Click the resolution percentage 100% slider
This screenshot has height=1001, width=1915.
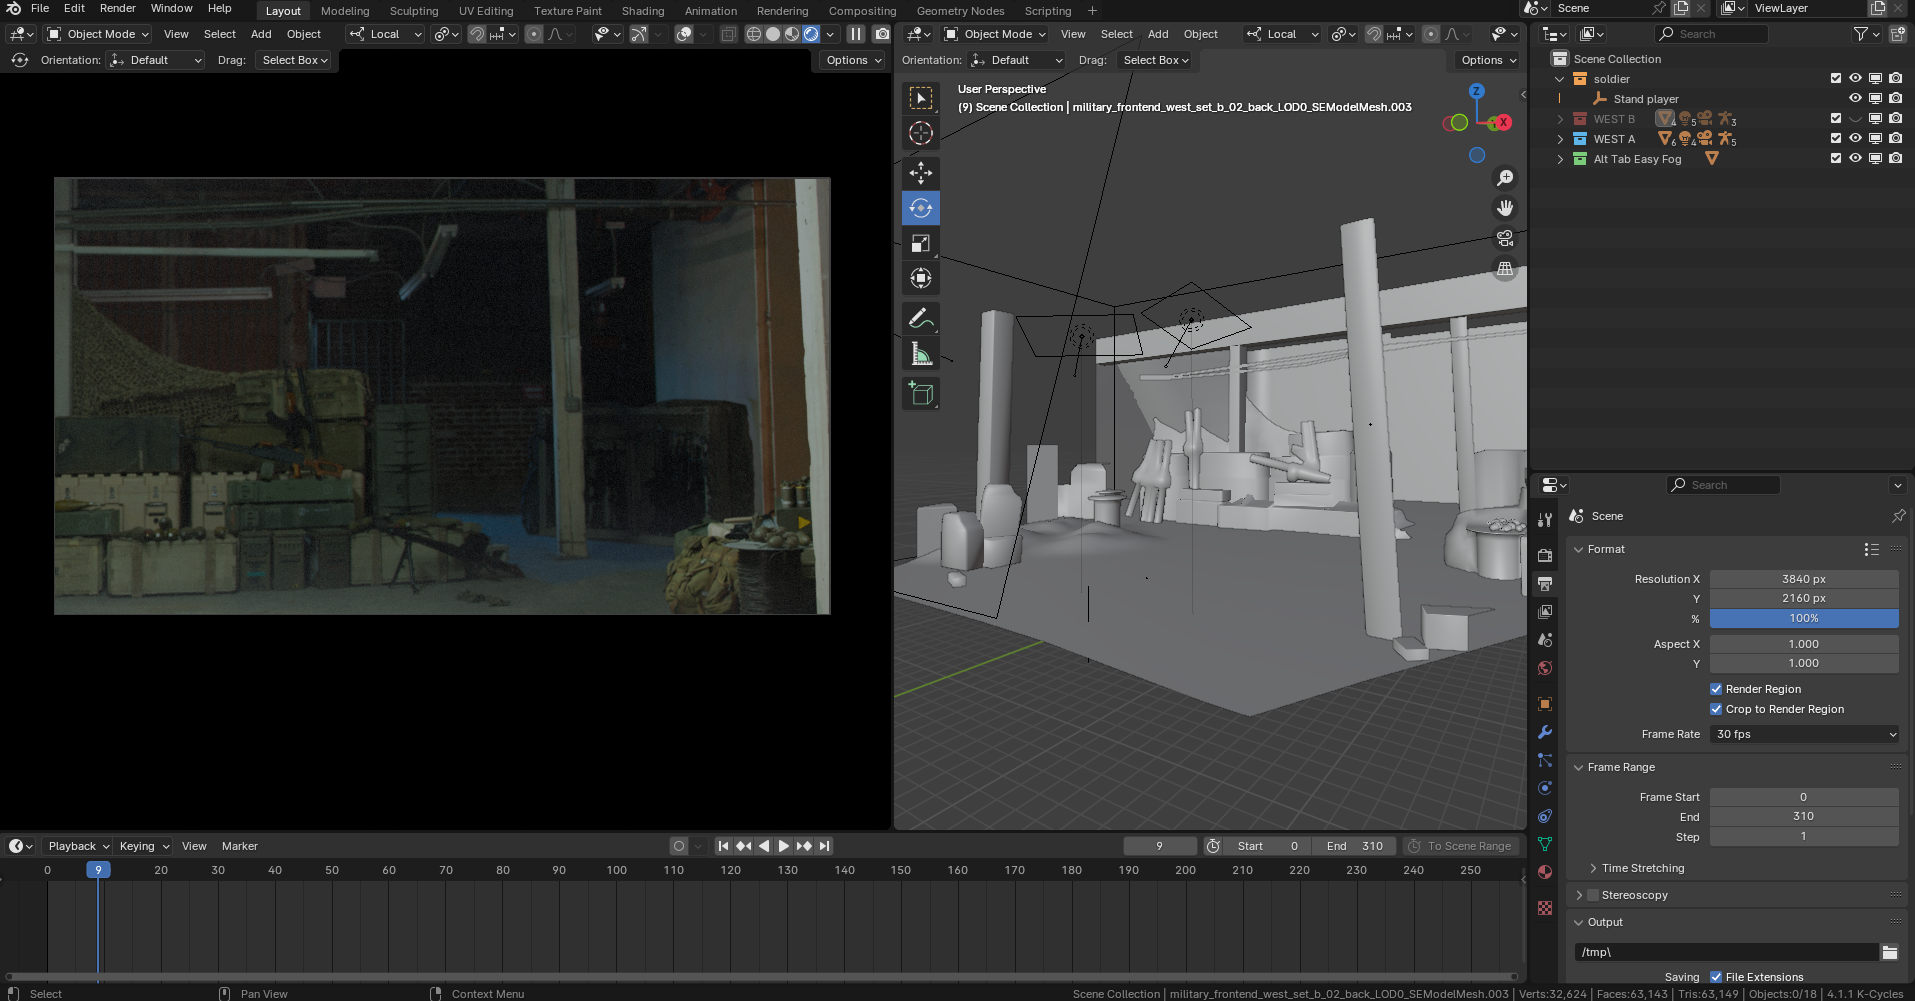pyautogui.click(x=1804, y=618)
